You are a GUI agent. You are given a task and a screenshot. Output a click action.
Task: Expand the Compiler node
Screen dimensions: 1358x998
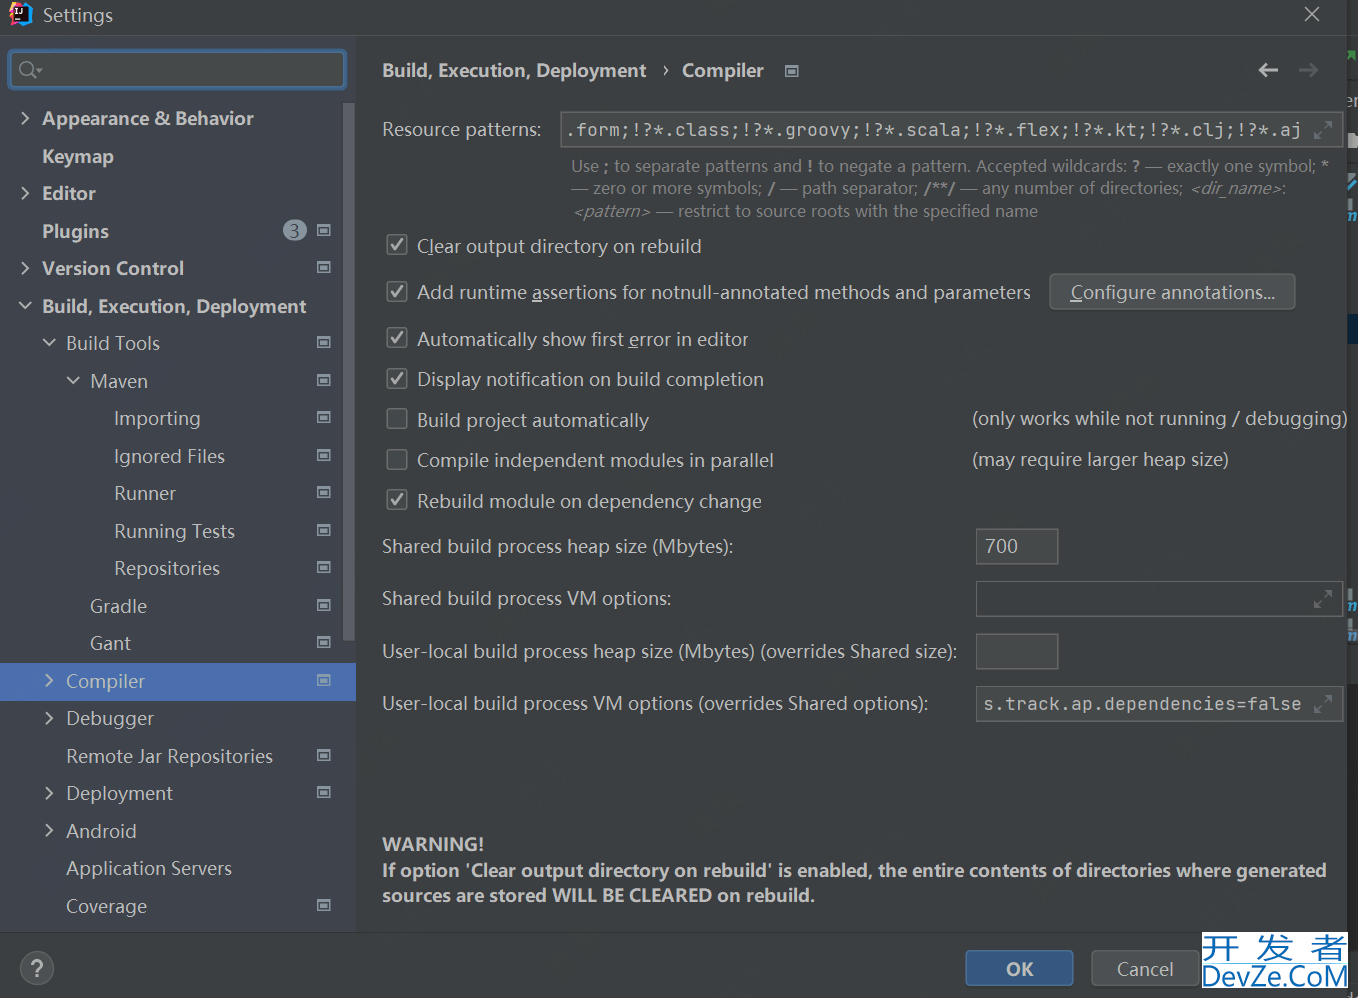point(49,681)
